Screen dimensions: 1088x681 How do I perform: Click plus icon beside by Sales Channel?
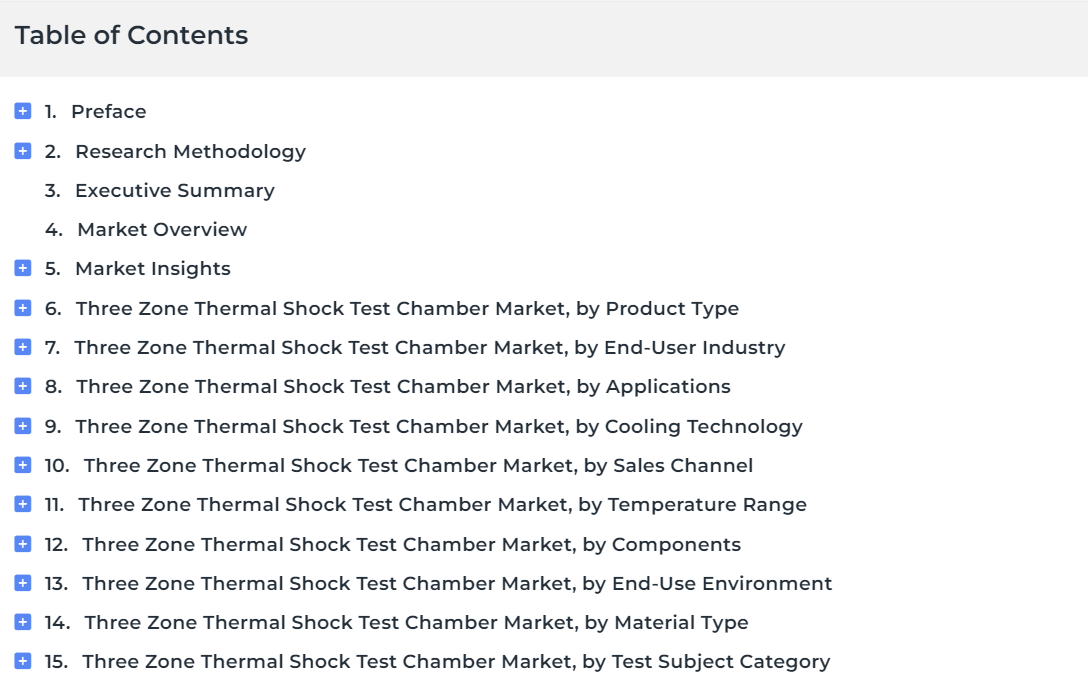(23, 464)
